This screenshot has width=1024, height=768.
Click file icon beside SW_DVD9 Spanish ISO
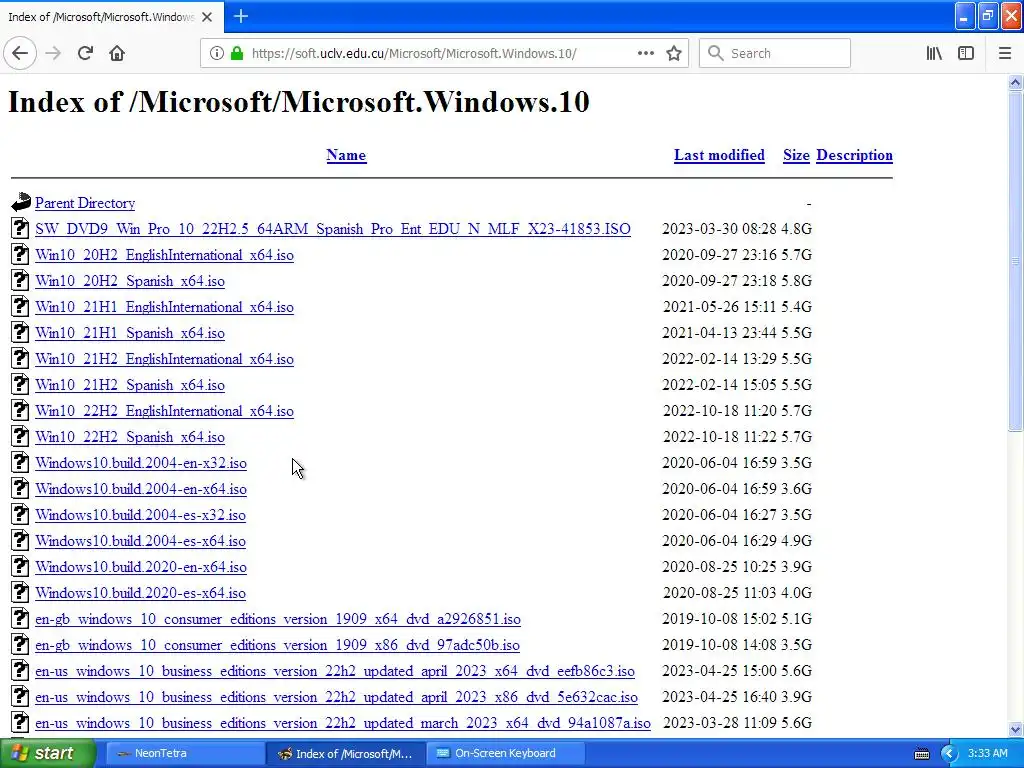click(x=20, y=228)
